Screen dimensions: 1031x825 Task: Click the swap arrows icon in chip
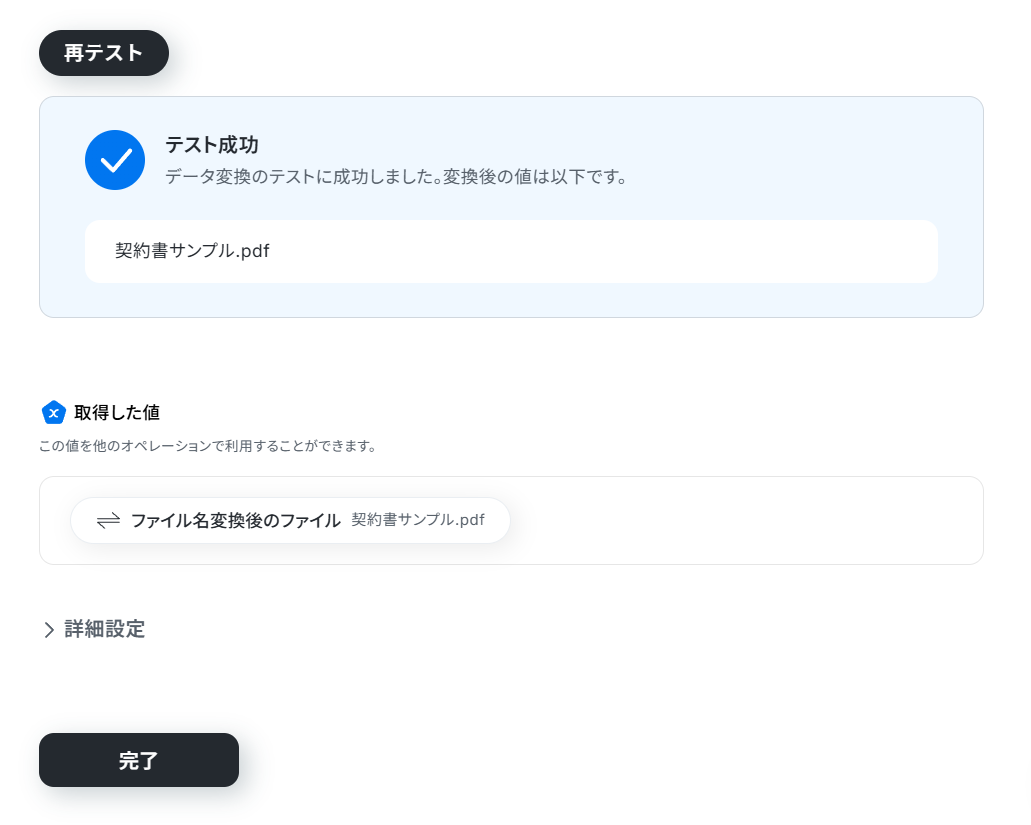[x=108, y=521]
